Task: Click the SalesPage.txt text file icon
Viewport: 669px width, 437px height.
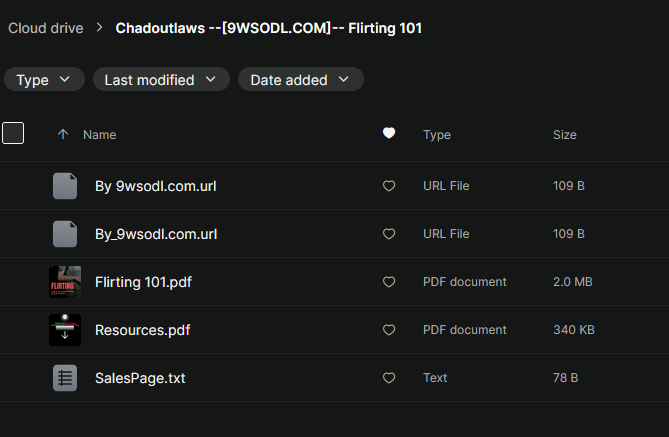Action: tap(65, 378)
